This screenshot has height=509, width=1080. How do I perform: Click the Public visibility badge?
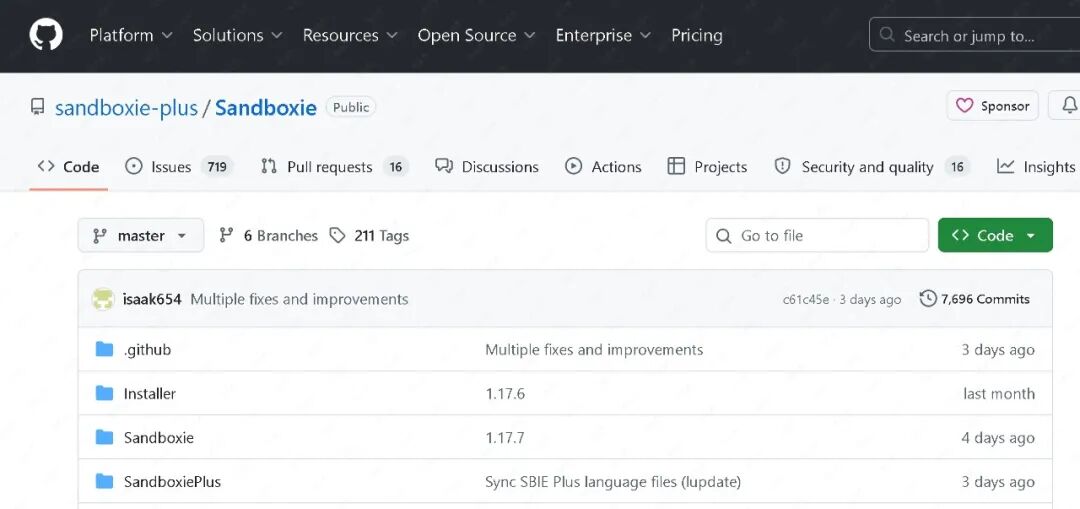[351, 107]
